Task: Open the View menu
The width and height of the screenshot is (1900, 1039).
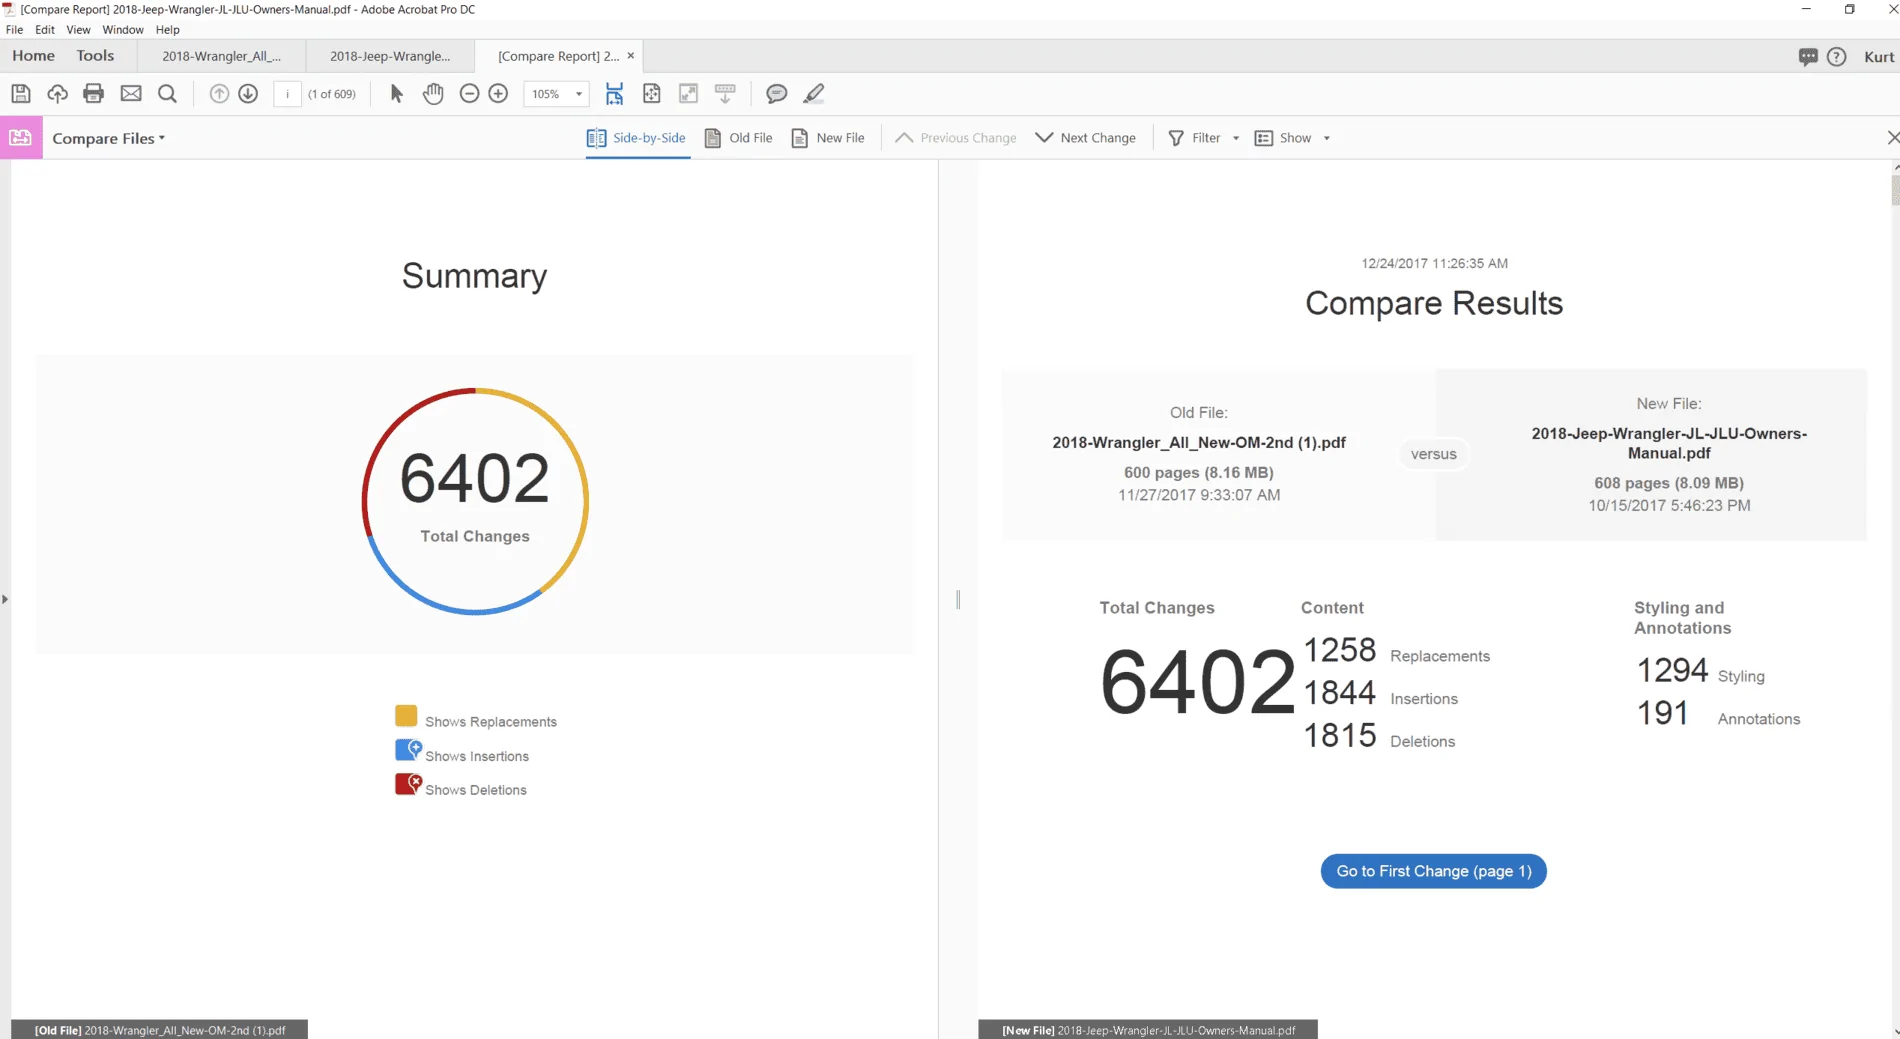Action: (78, 30)
